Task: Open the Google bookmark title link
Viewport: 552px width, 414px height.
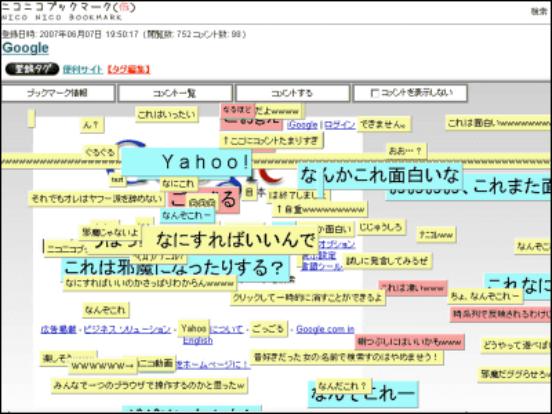Action: coord(25,48)
